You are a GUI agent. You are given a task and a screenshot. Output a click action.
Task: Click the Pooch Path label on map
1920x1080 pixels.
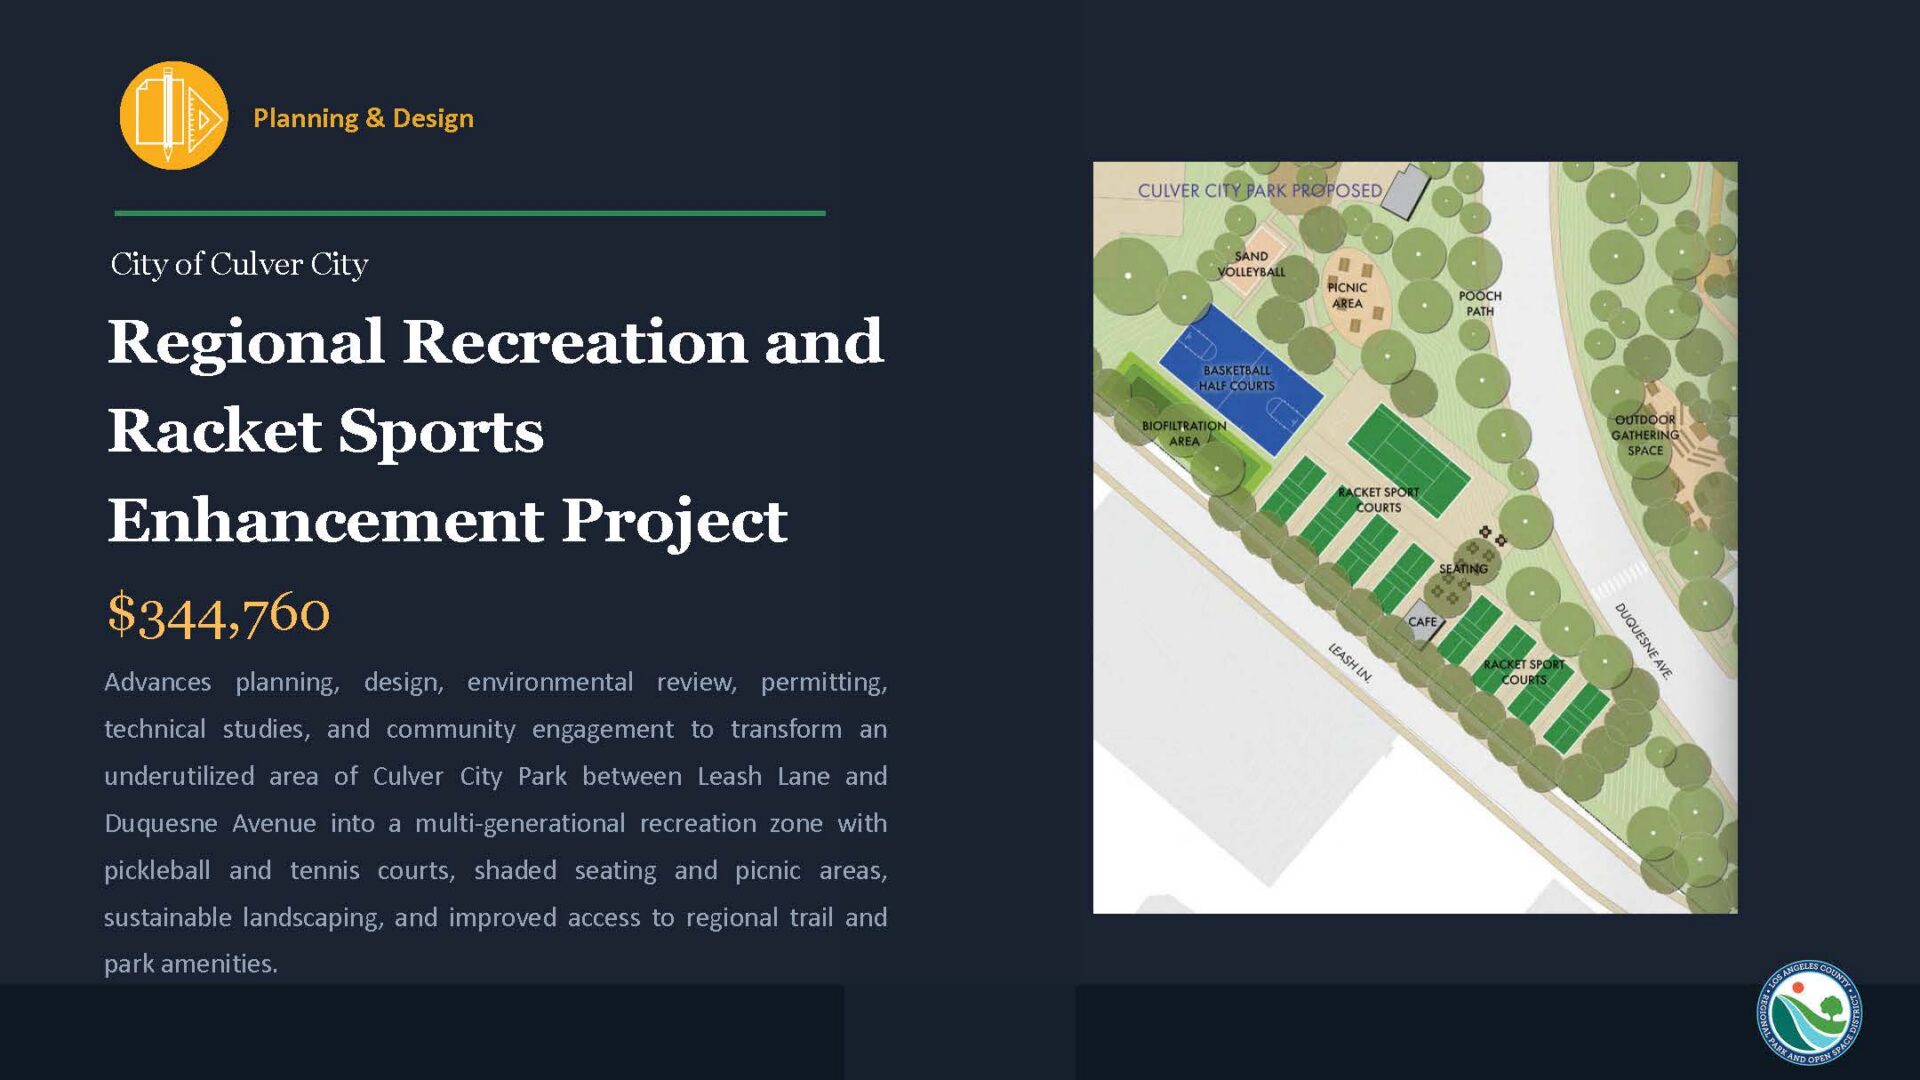1479,303
